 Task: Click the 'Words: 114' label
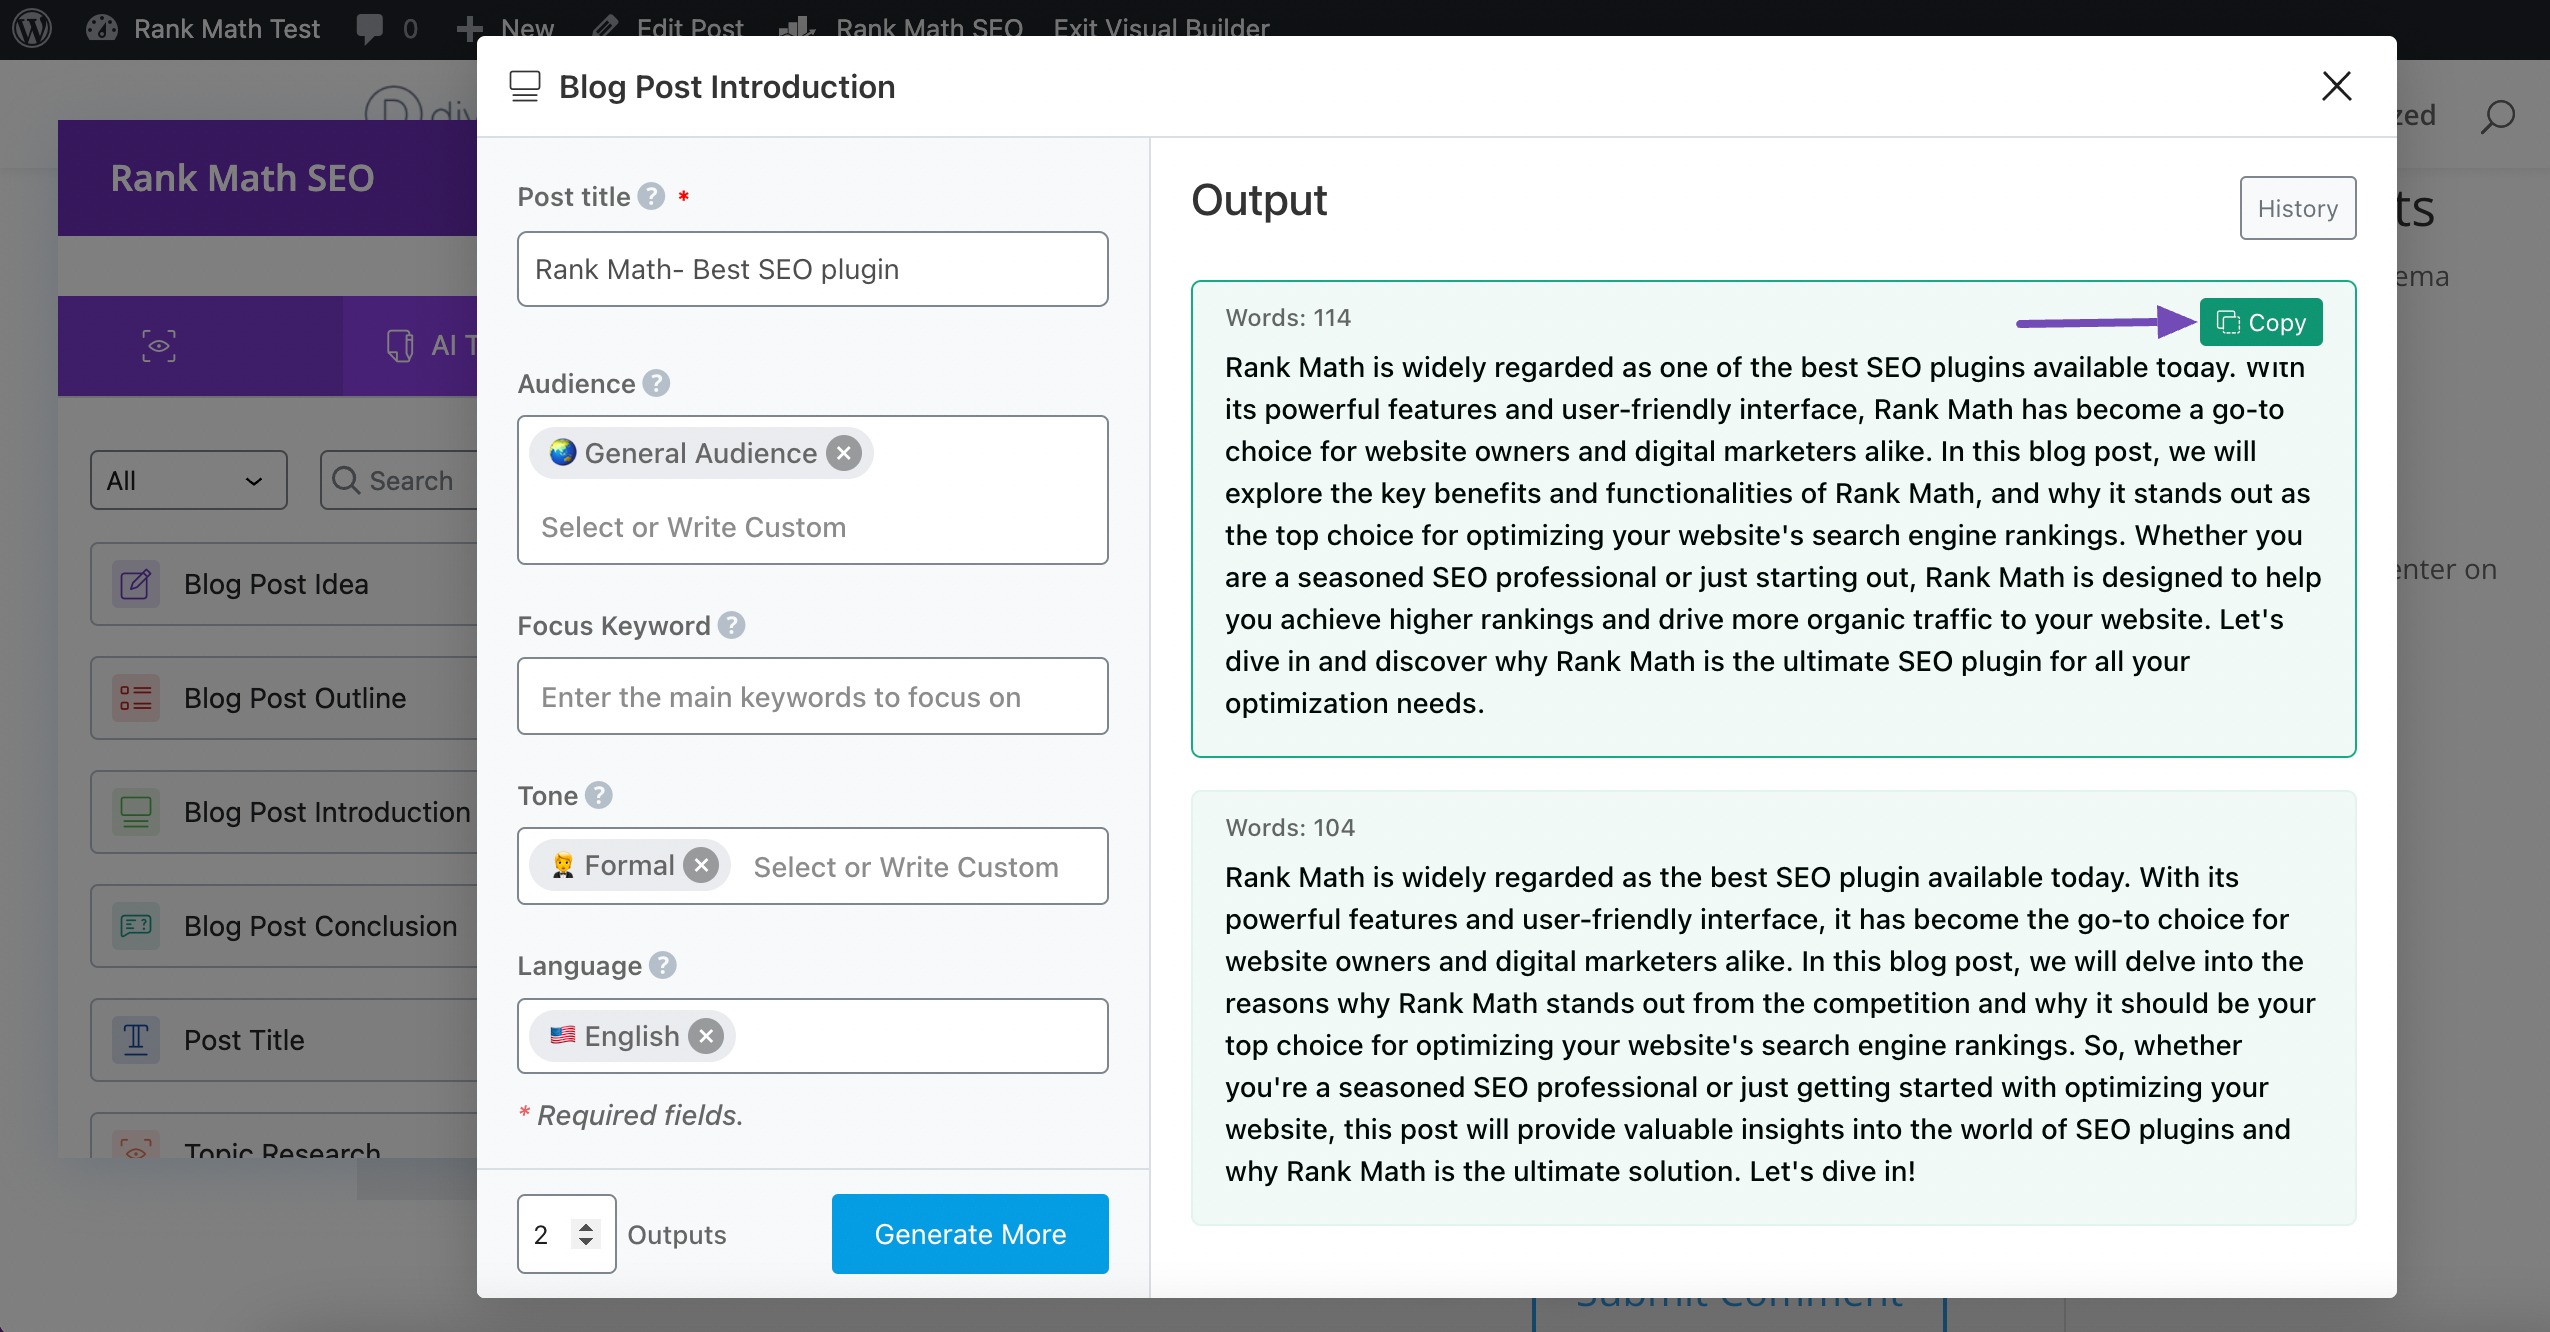[1288, 318]
